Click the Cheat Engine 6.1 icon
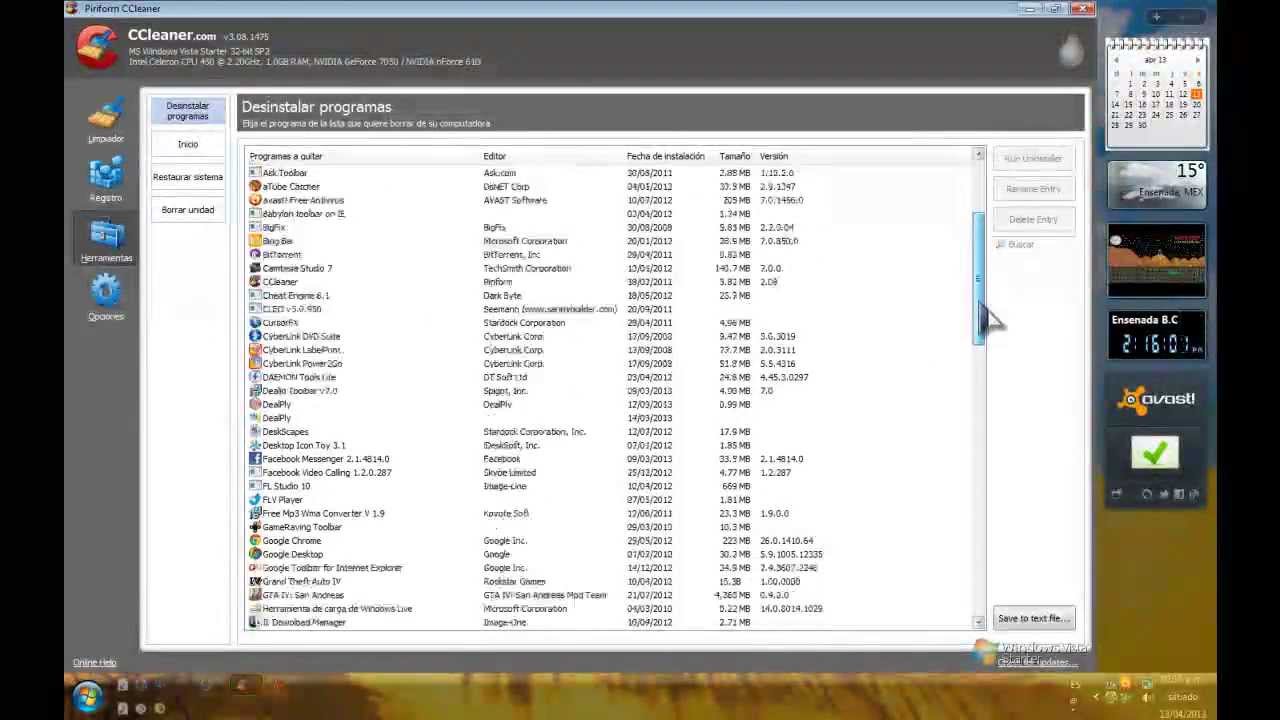This screenshot has width=1280, height=720. click(255, 295)
